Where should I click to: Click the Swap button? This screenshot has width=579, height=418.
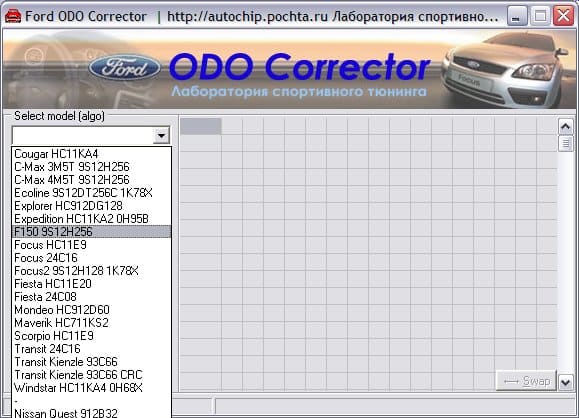point(526,381)
